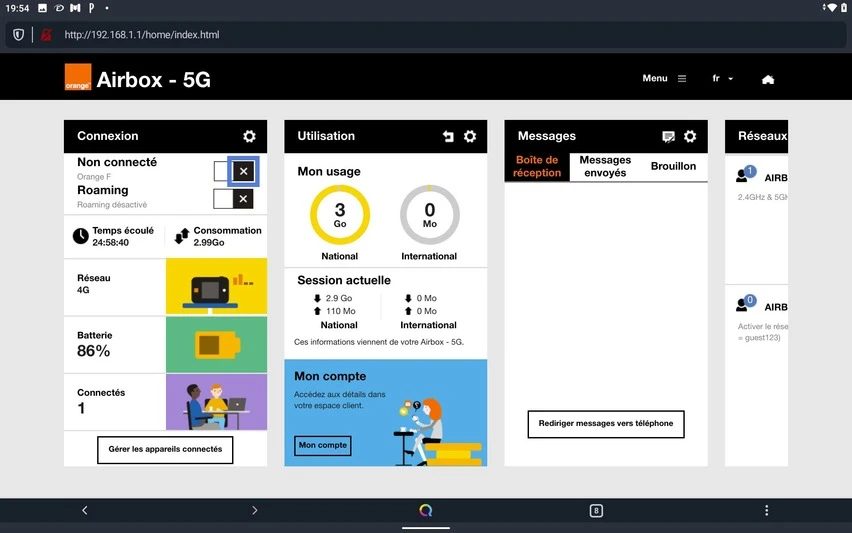This screenshot has width=852, height=533.
Task: Click the browser shield security icon
Action: point(18,35)
